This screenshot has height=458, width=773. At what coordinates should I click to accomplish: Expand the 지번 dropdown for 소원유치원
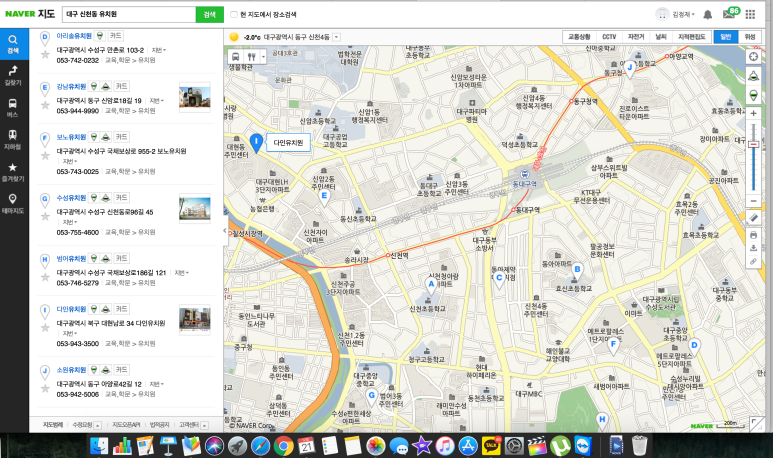157,384
